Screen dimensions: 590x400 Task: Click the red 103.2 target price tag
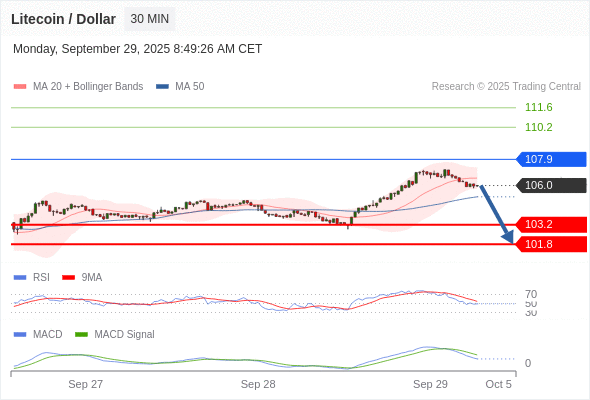click(551, 224)
